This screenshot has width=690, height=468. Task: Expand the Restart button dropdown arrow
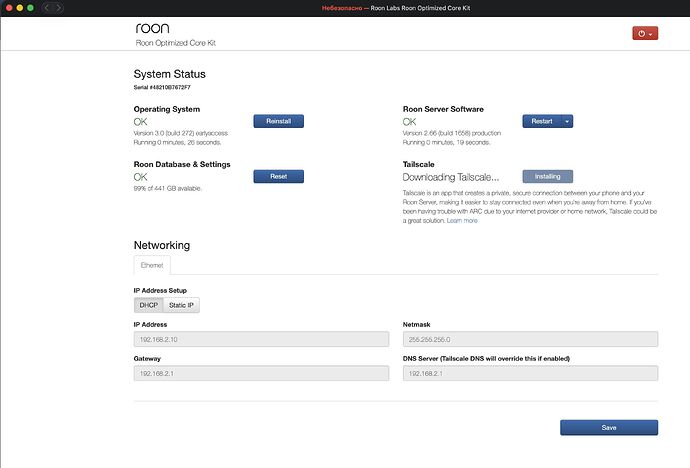click(x=567, y=121)
